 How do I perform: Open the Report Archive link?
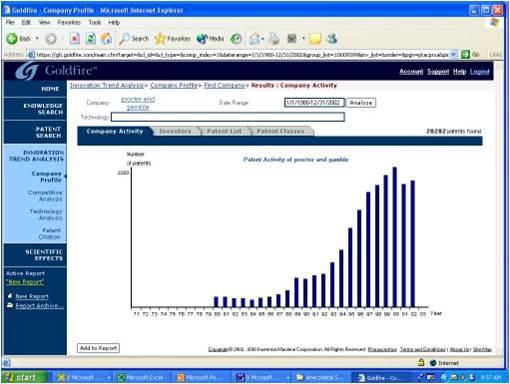(39, 306)
